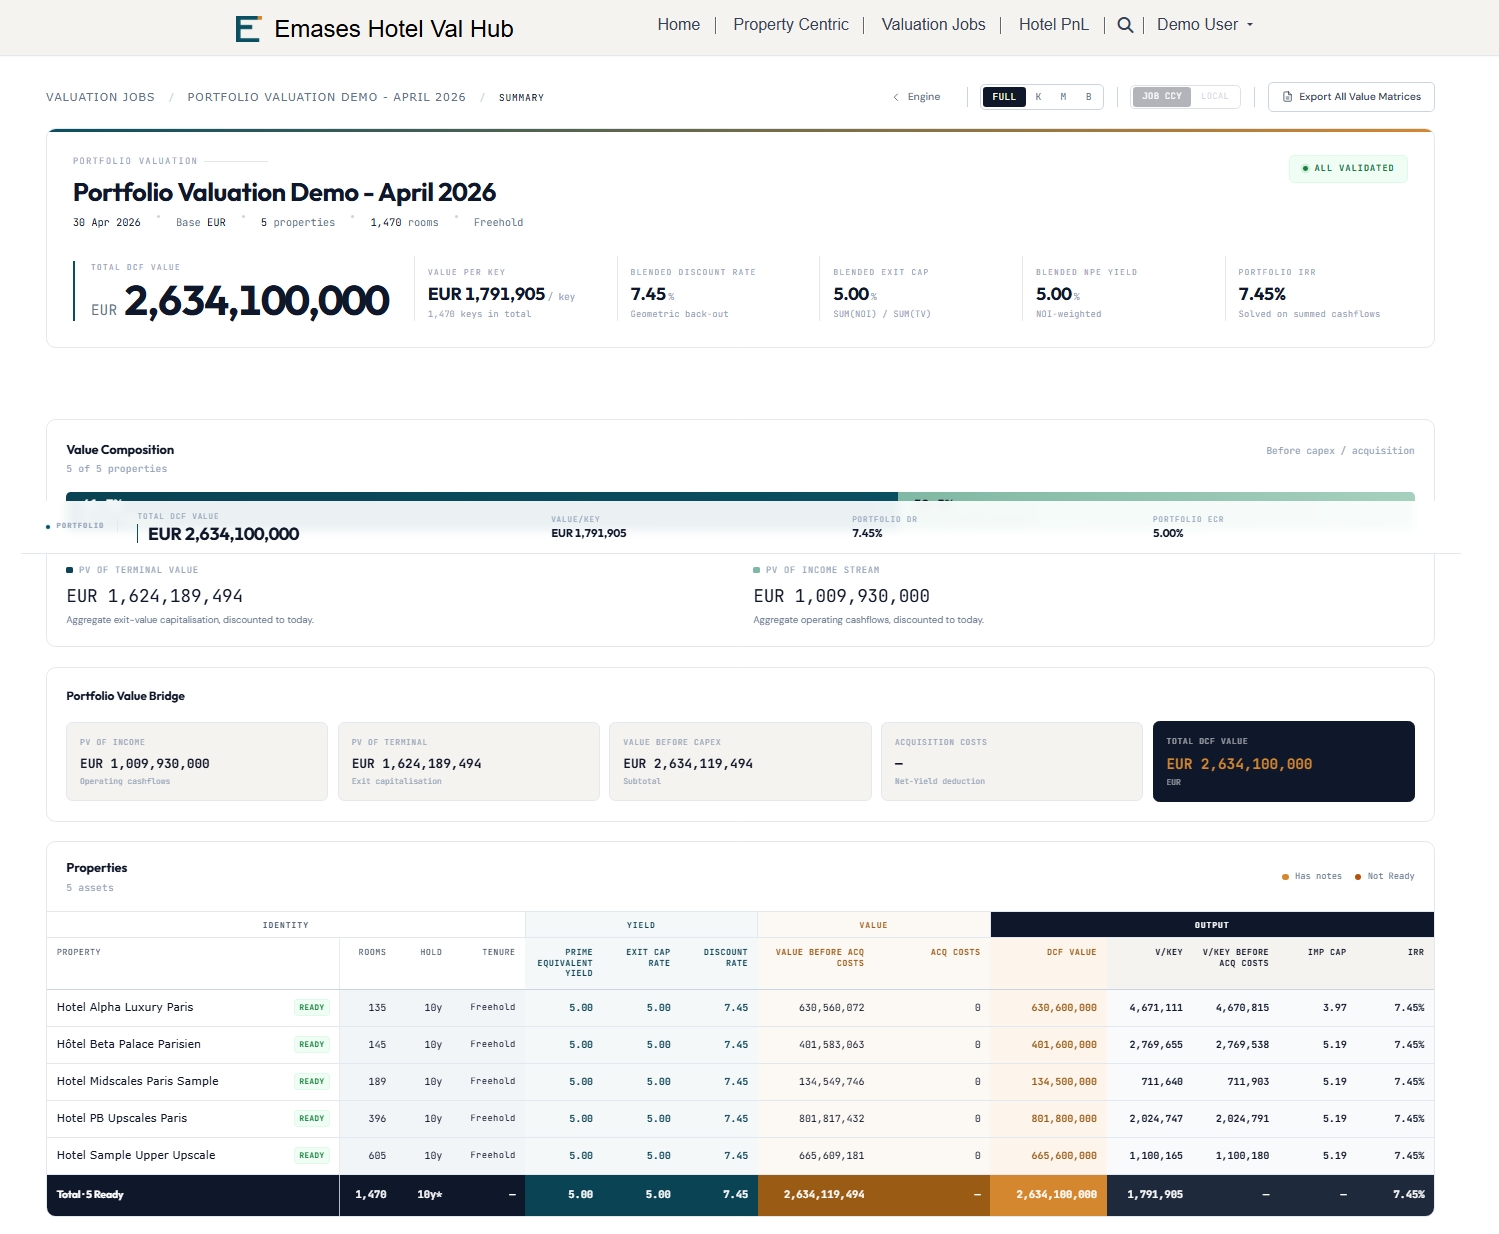Click the PV OF TERMINAL bridge card
Viewport: 1499px width, 1234px height.
click(x=469, y=762)
